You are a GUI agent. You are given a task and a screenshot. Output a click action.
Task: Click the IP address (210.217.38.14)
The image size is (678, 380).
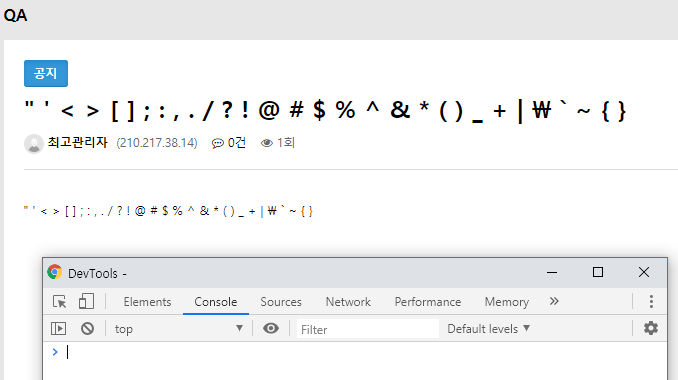tap(157, 143)
